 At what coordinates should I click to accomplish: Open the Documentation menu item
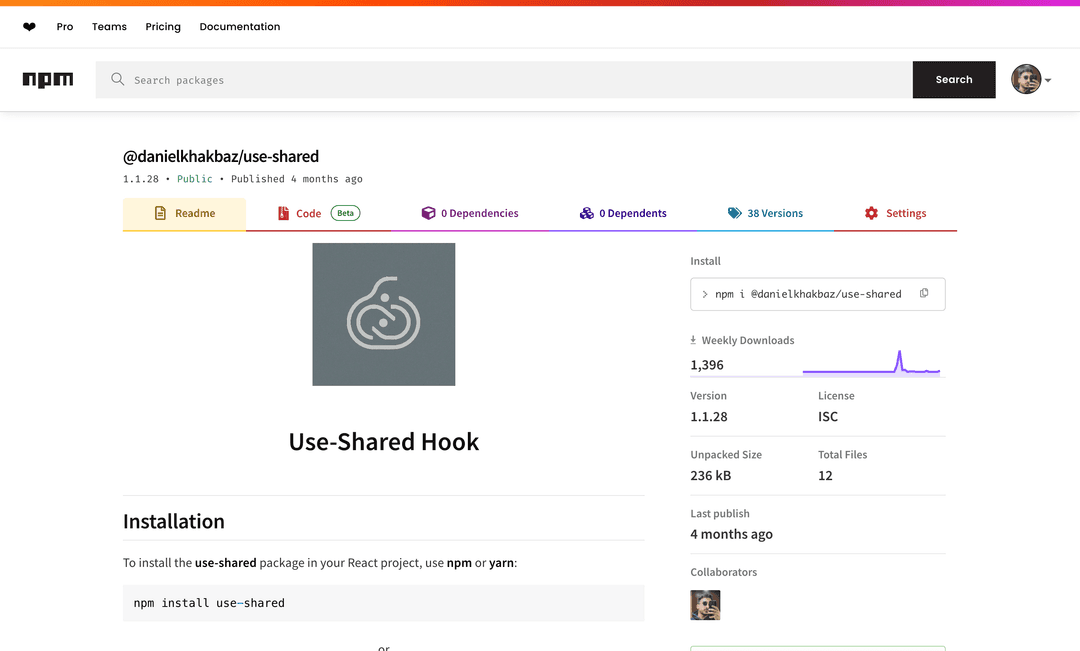click(x=240, y=27)
